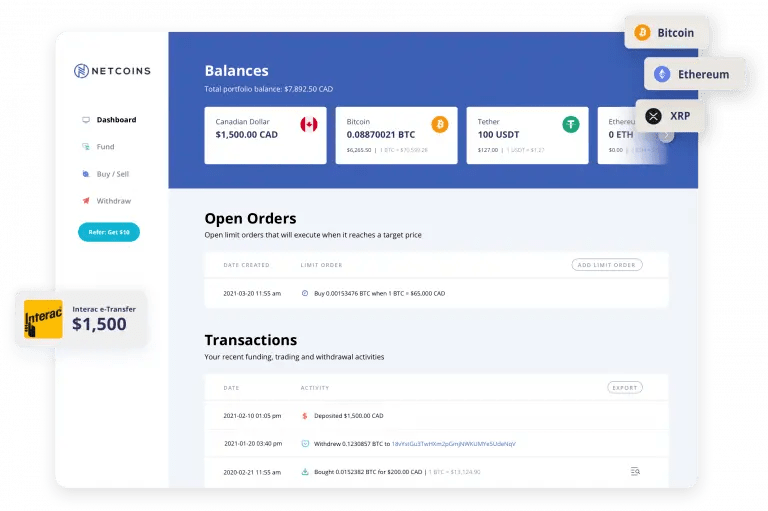Click the Ethereum floating tag
768x511 pixels.
pos(694,74)
